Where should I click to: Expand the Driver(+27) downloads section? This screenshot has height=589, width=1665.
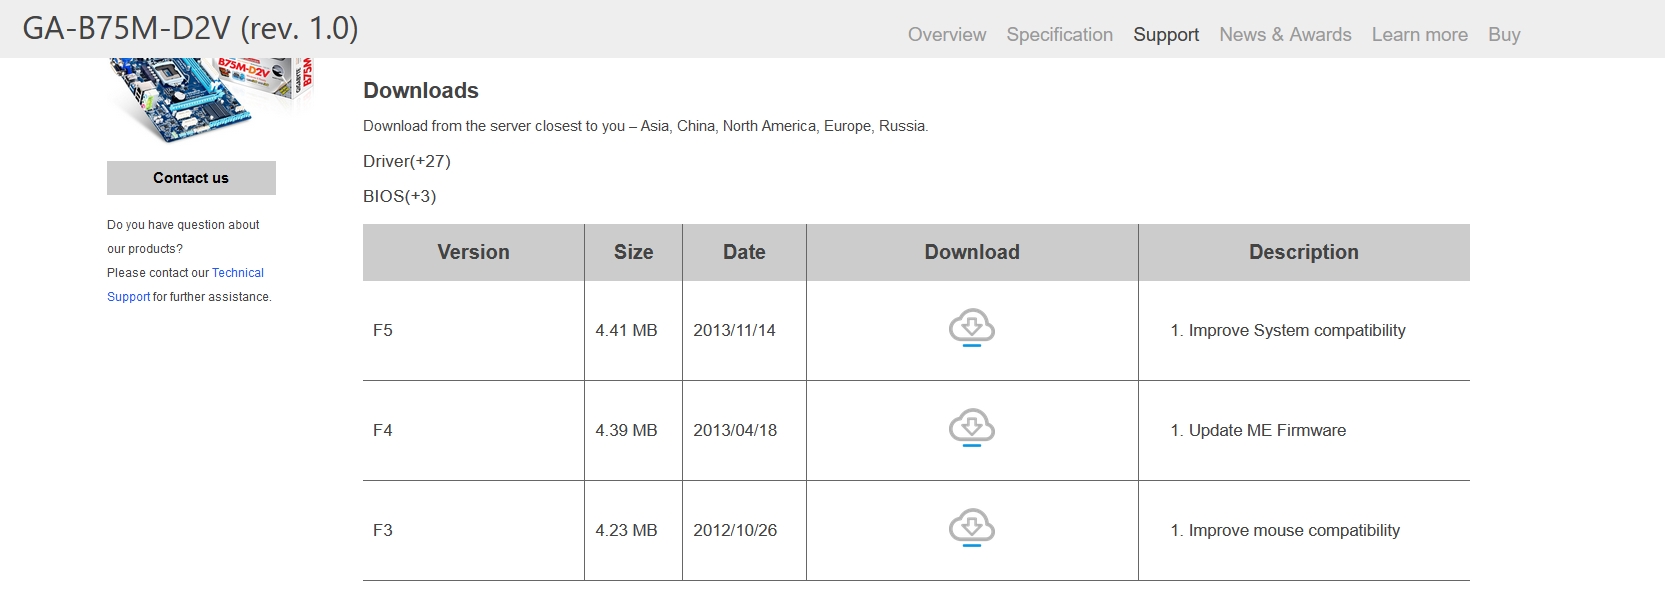click(x=407, y=161)
